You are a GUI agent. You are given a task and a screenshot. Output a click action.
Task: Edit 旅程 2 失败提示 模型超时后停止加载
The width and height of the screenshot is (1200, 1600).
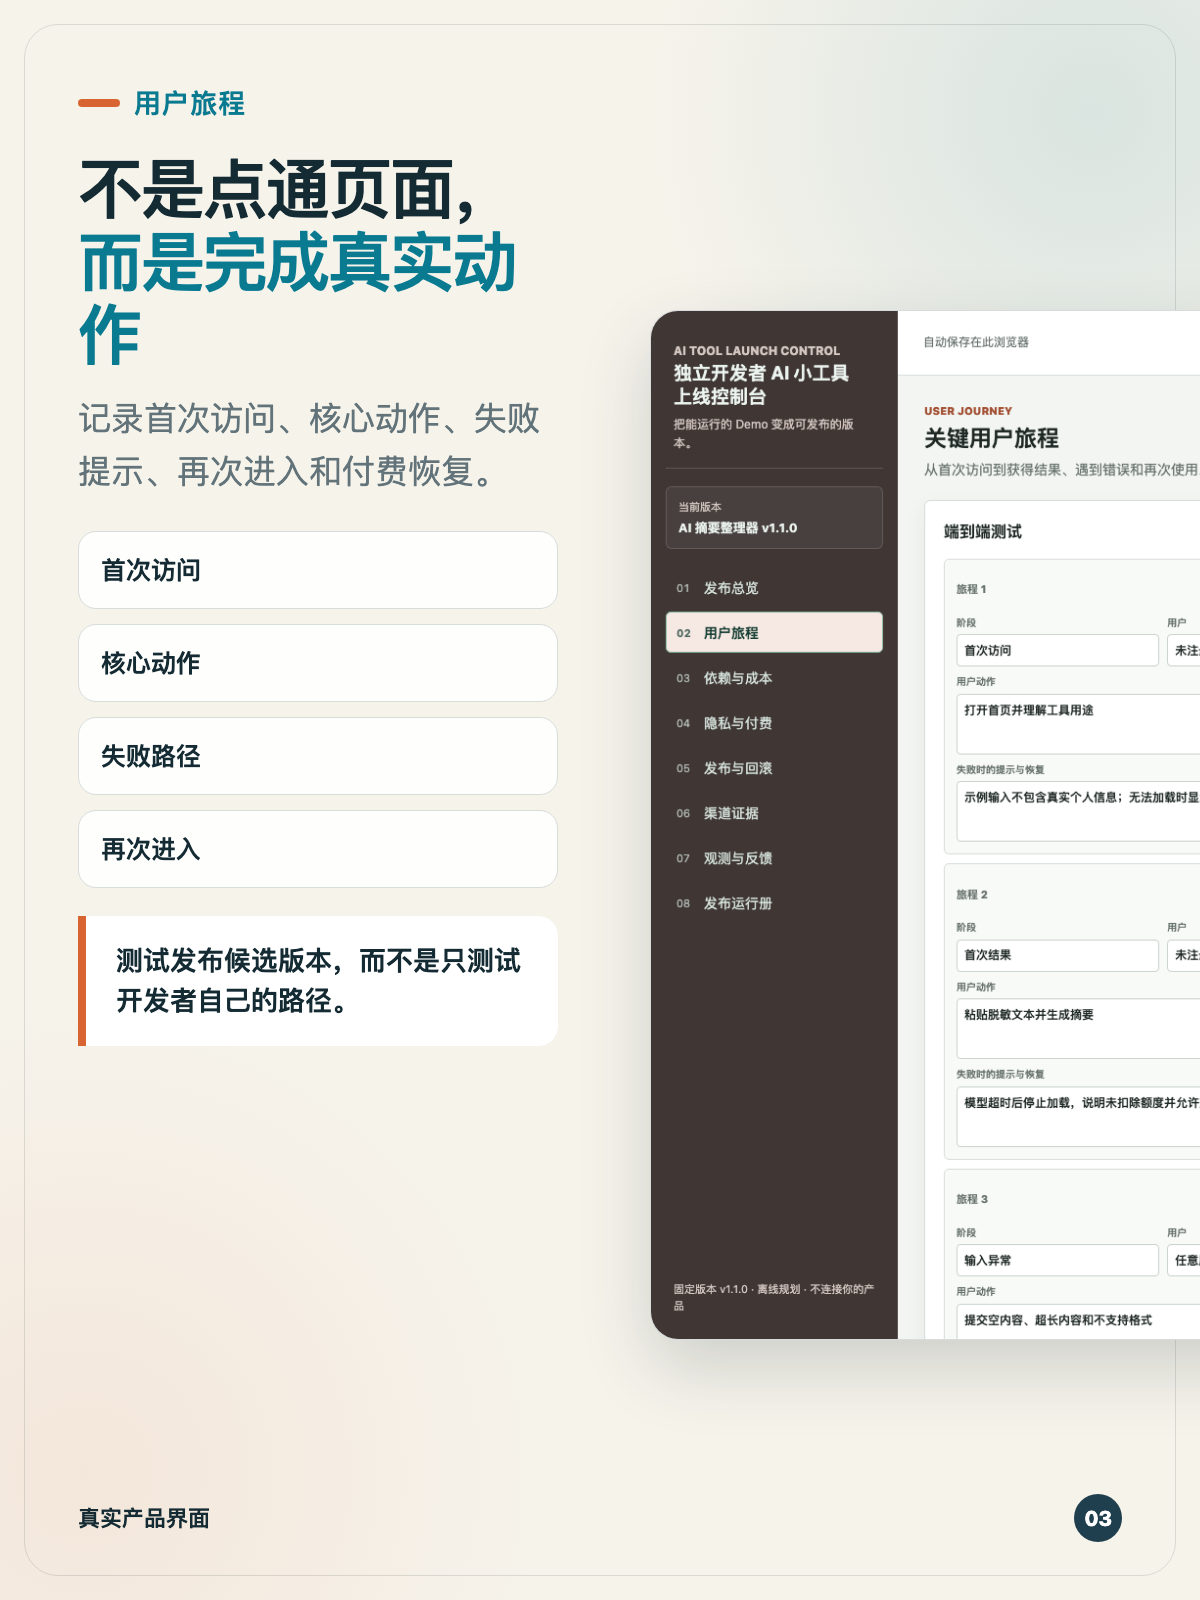pyautogui.click(x=1078, y=1116)
